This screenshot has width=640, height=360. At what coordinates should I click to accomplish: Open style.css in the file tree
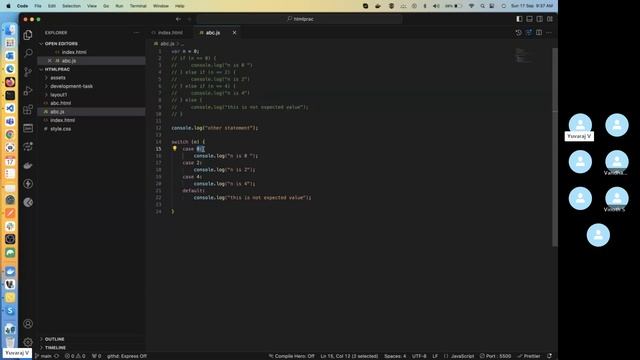[x=60, y=129]
